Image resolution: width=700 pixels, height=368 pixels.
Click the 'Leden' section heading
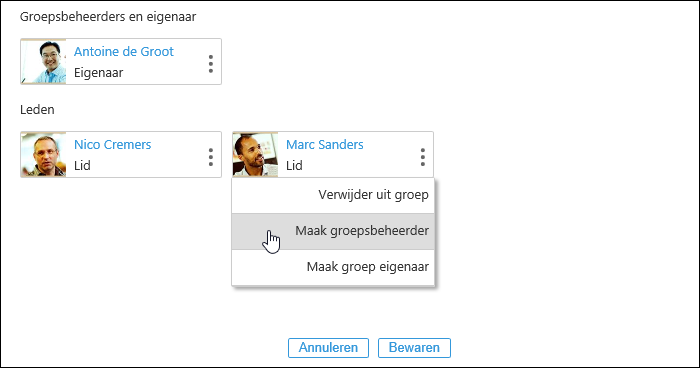point(37,110)
